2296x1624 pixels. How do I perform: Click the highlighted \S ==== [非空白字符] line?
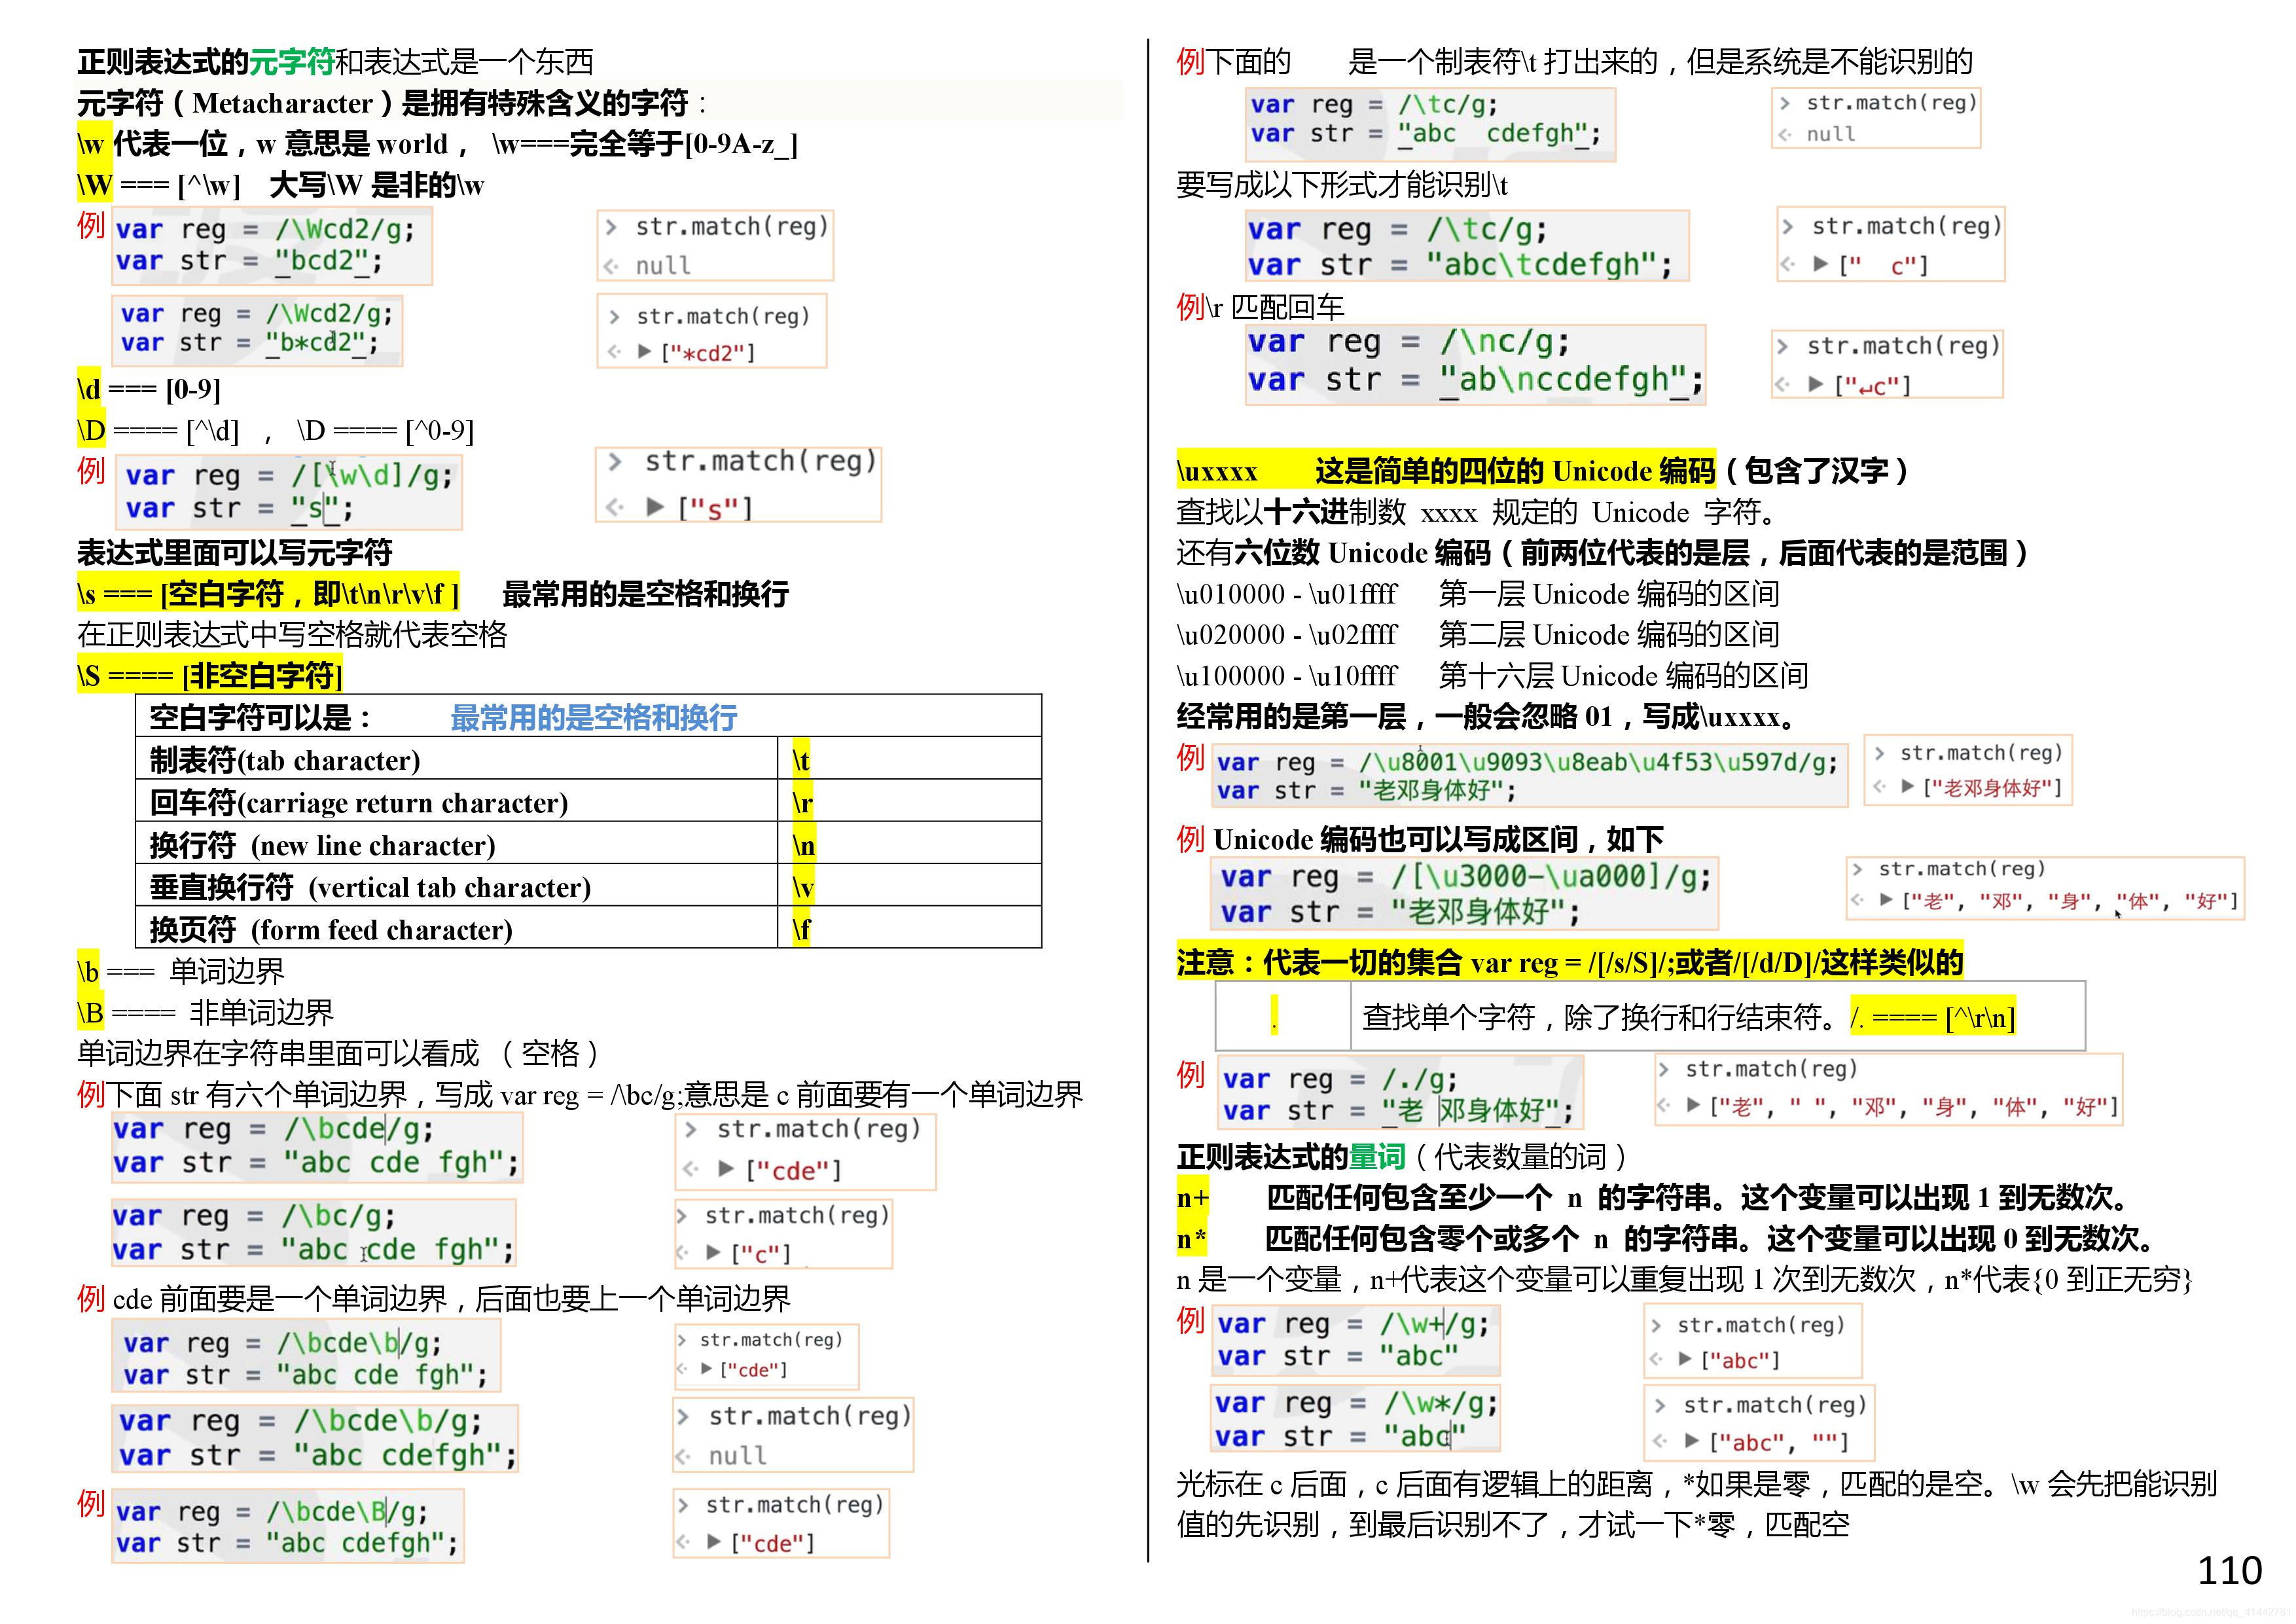[x=209, y=676]
